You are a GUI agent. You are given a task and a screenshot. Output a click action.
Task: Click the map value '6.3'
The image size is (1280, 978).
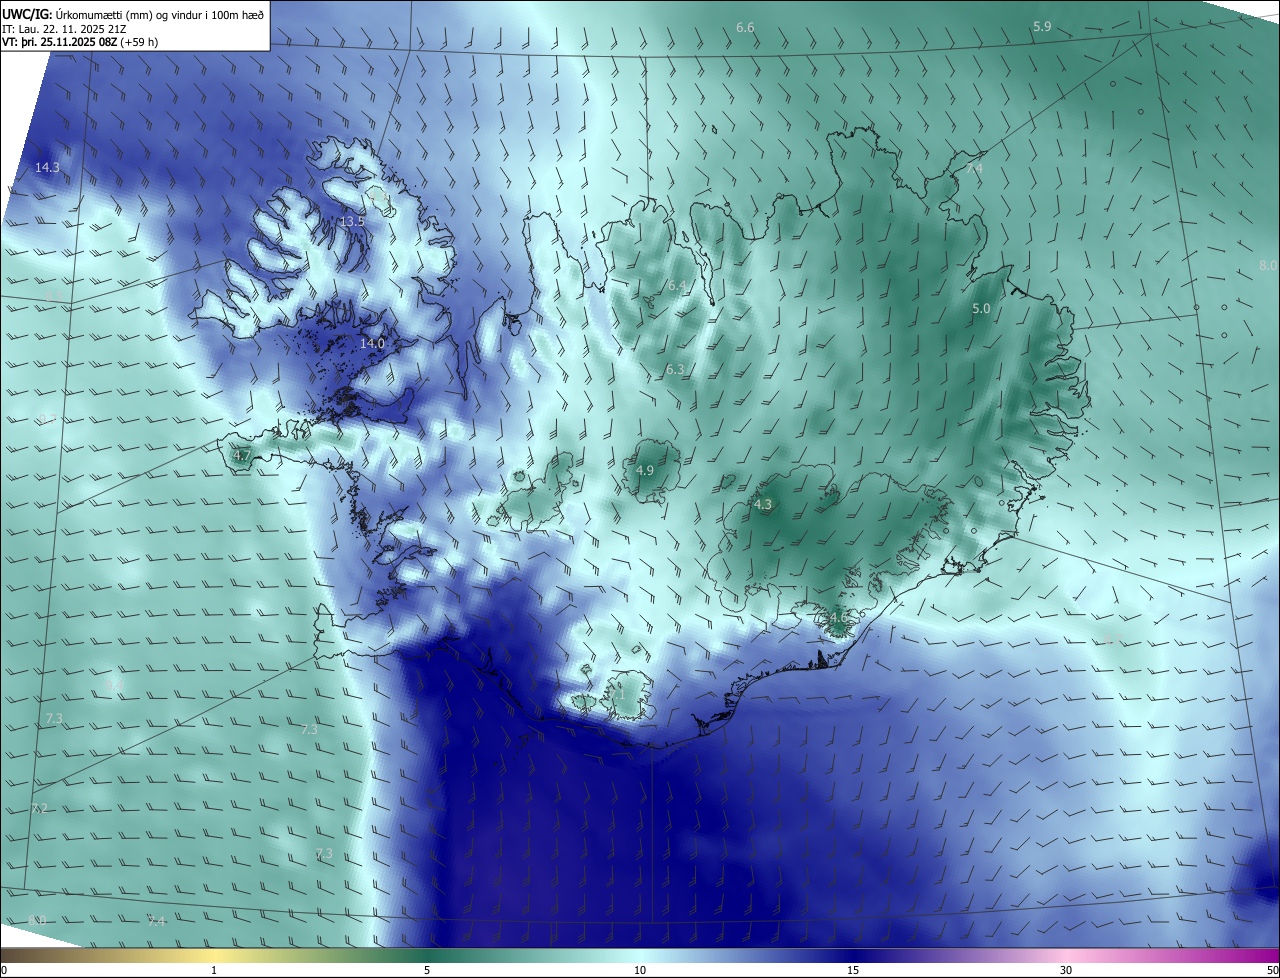click(x=675, y=369)
